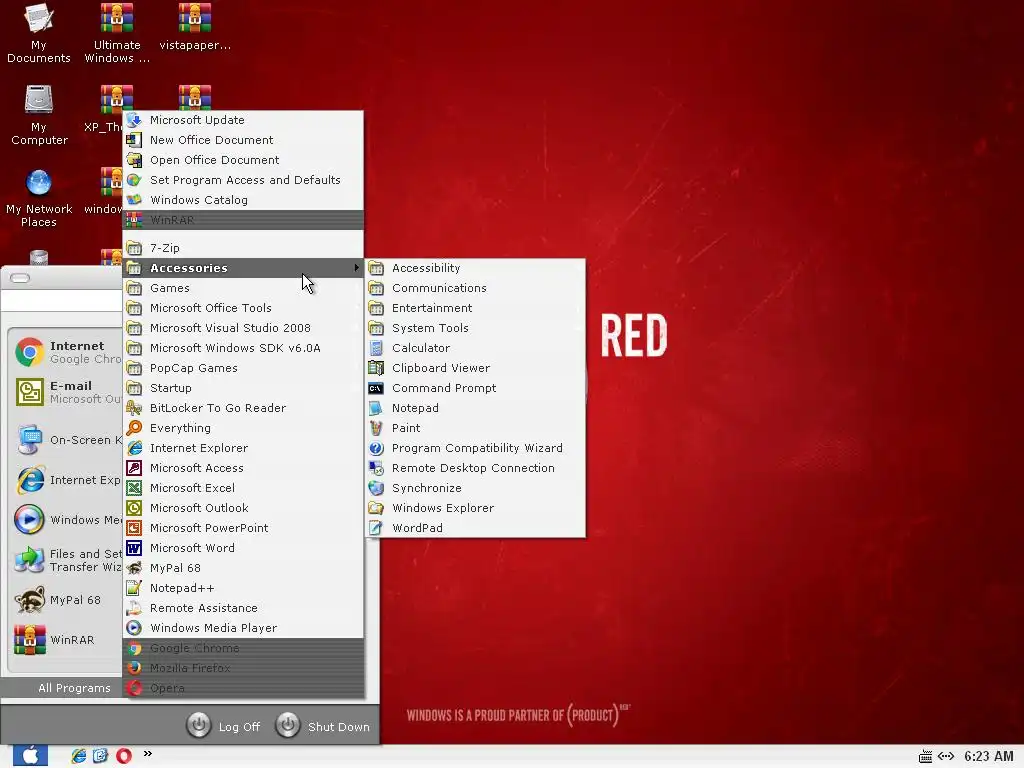Expand the Entertainment folder
This screenshot has height=768, width=1024.
475,308
